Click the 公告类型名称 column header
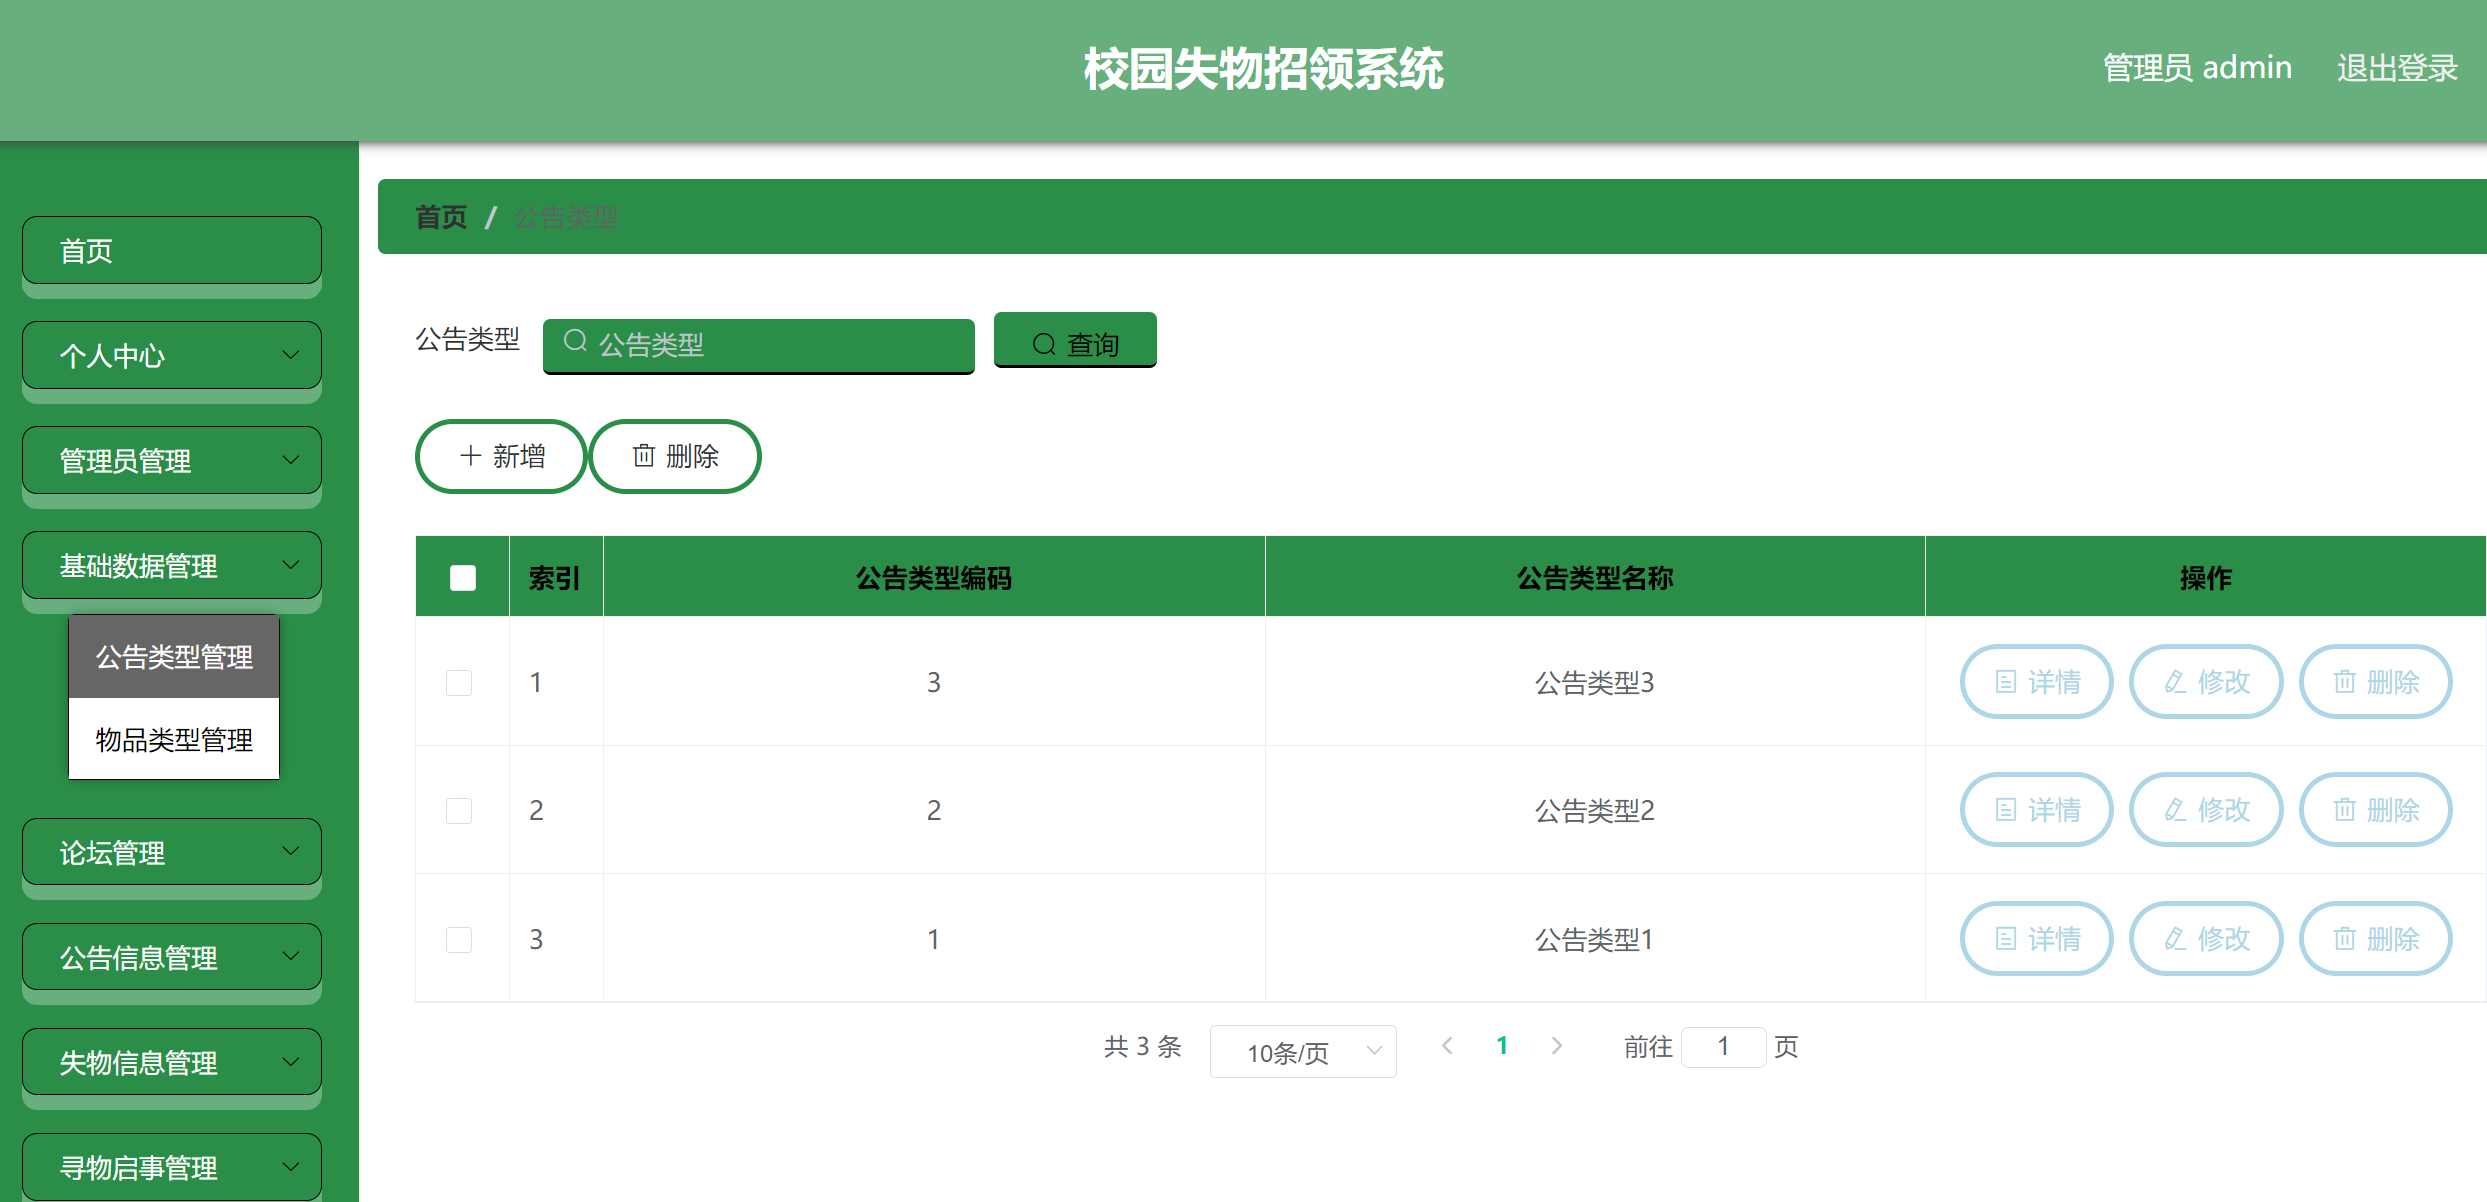The width and height of the screenshot is (2487, 1202). pyautogui.click(x=1595, y=578)
